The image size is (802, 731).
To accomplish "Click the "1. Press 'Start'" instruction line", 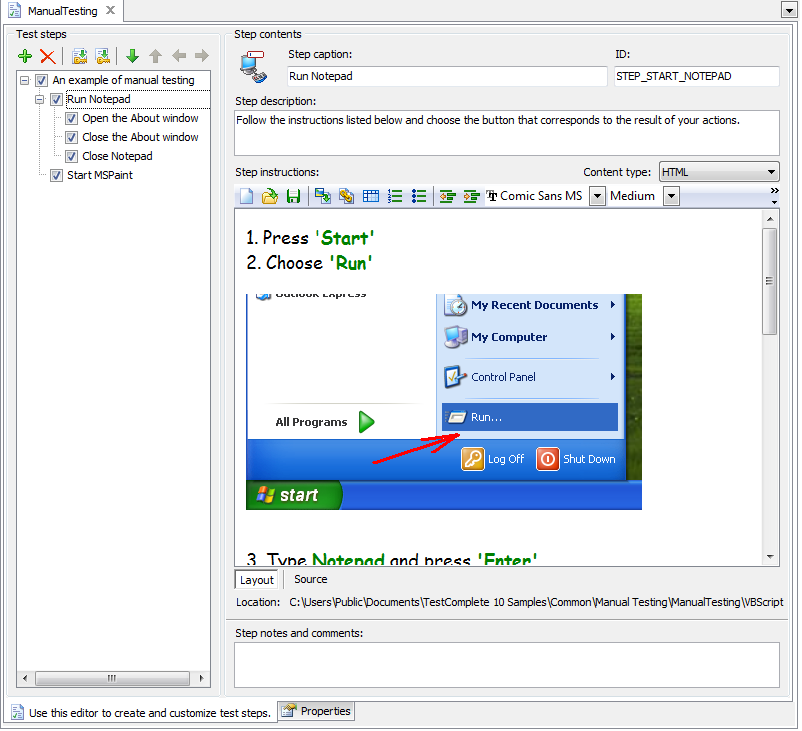I will pyautogui.click(x=310, y=238).
